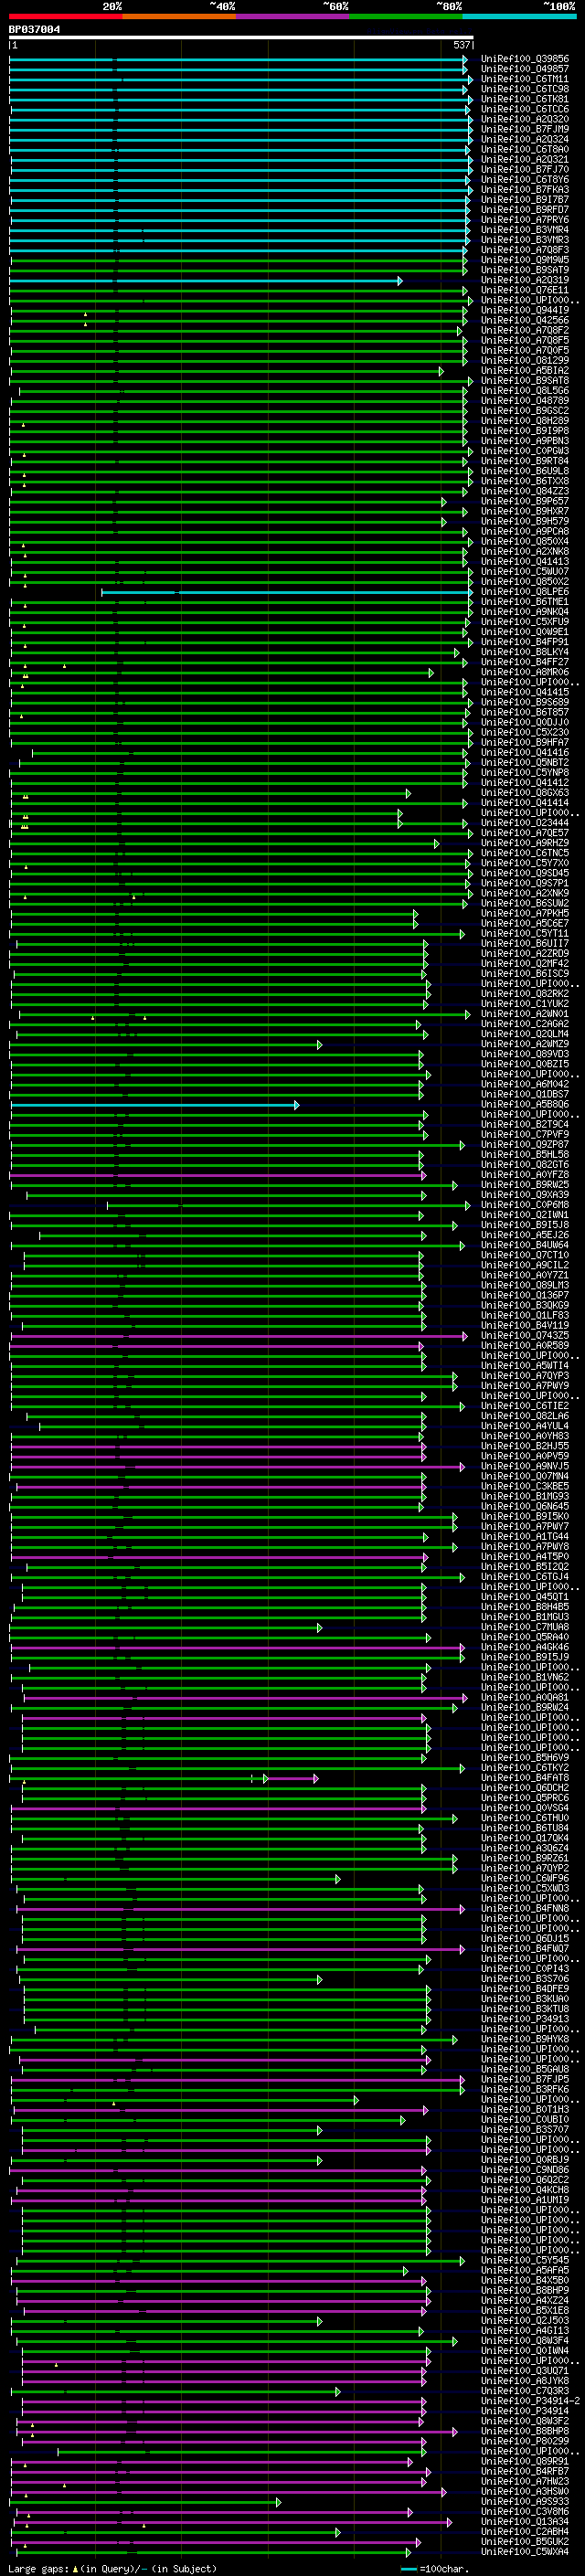This screenshot has width=585, height=2576.
Task: Open hit UniRef100_Q76E11
Action: [524, 290]
